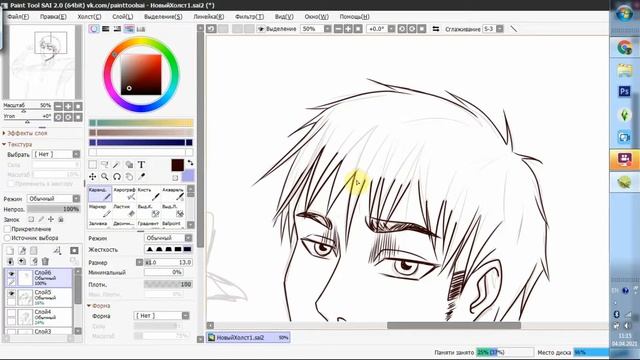Pick the lasso selection tool
Viewport: 640px width, 360px height.
point(104,164)
